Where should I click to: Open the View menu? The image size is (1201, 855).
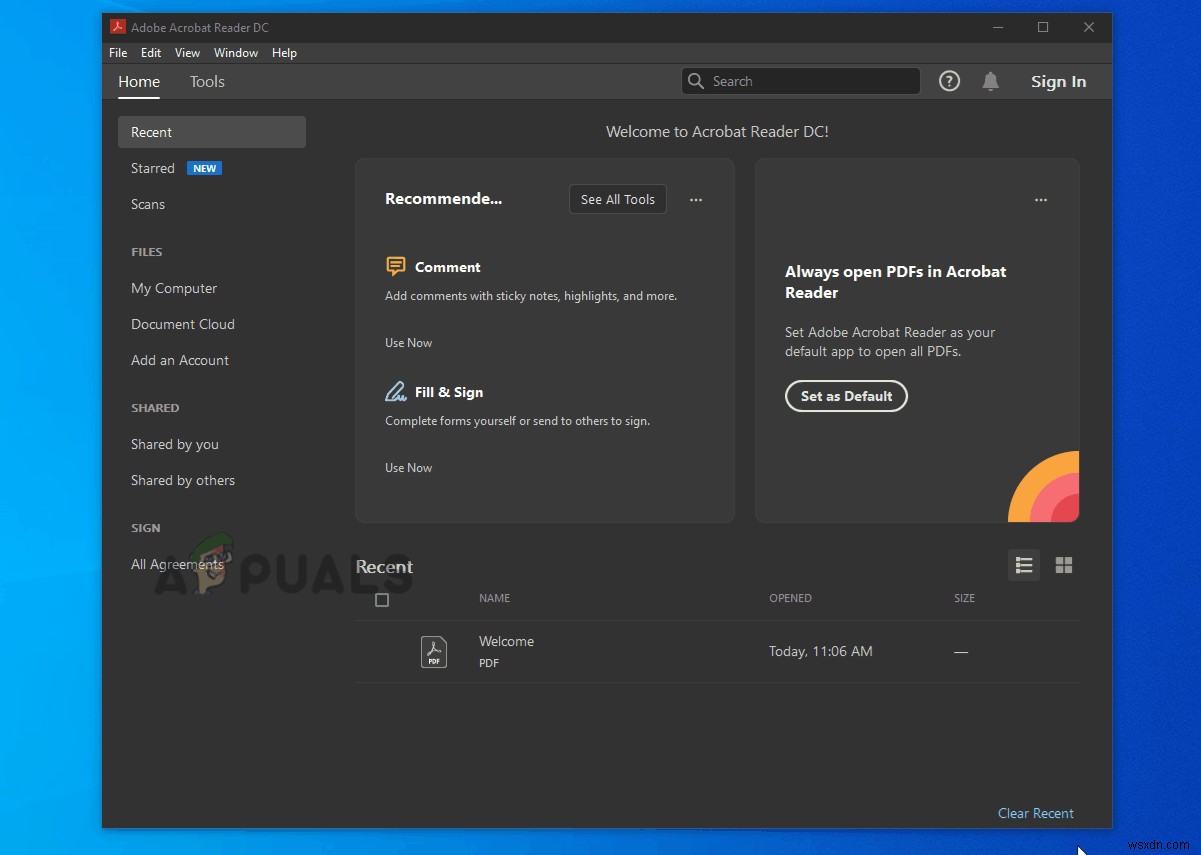click(x=187, y=52)
